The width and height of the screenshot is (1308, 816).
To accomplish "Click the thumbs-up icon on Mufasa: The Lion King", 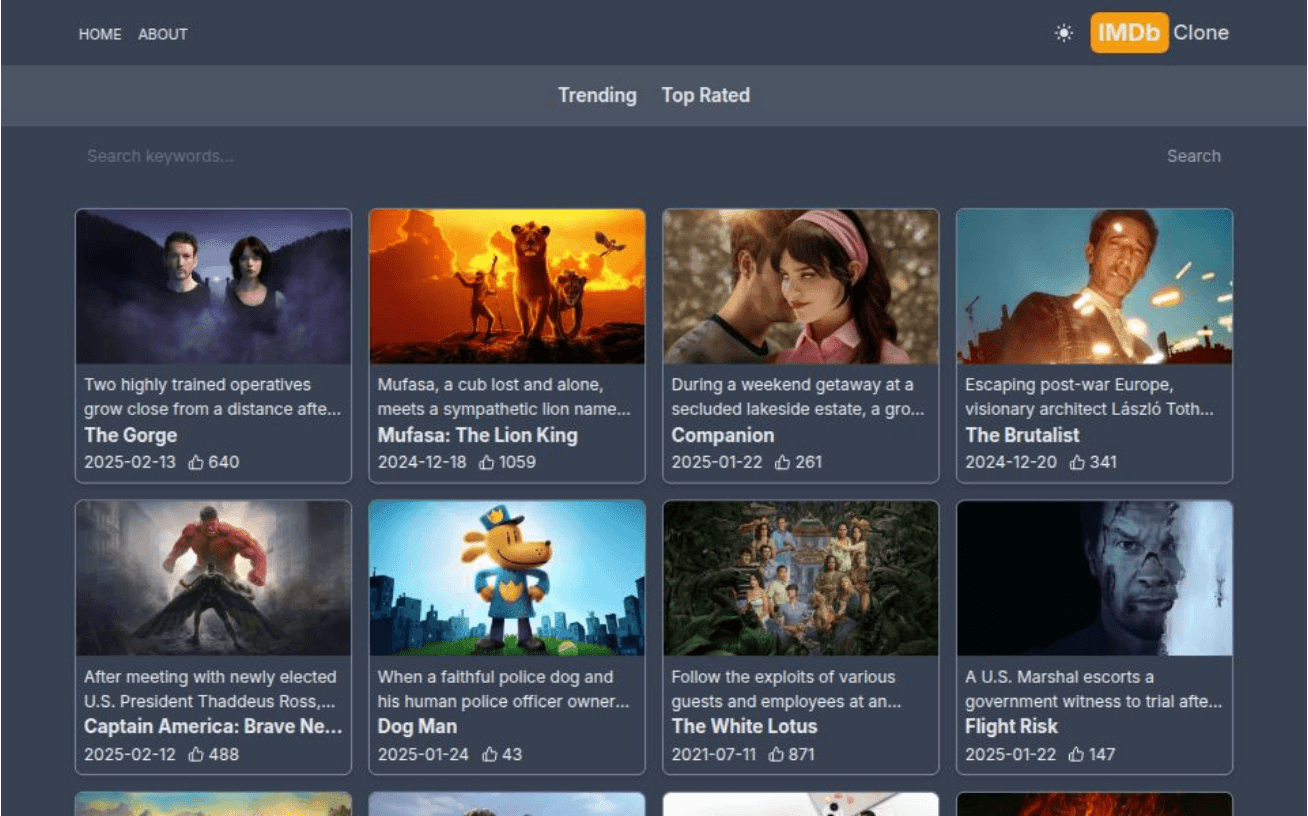I will click(488, 462).
